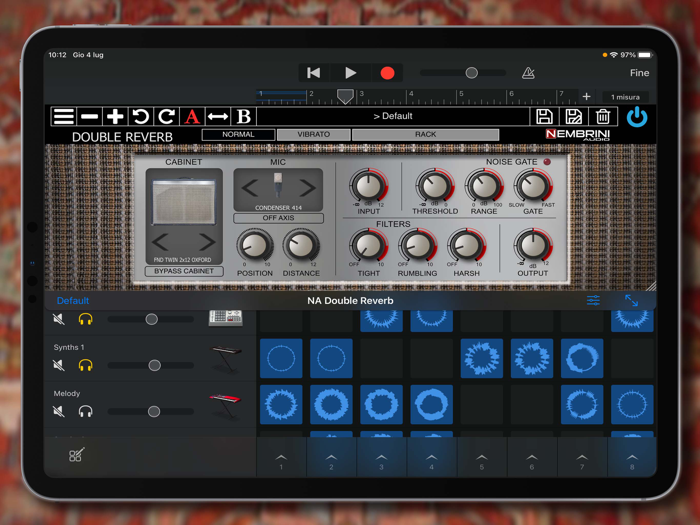Image resolution: width=700 pixels, height=525 pixels.
Task: Trigger column 4 with its chevron
Action: click(x=431, y=458)
